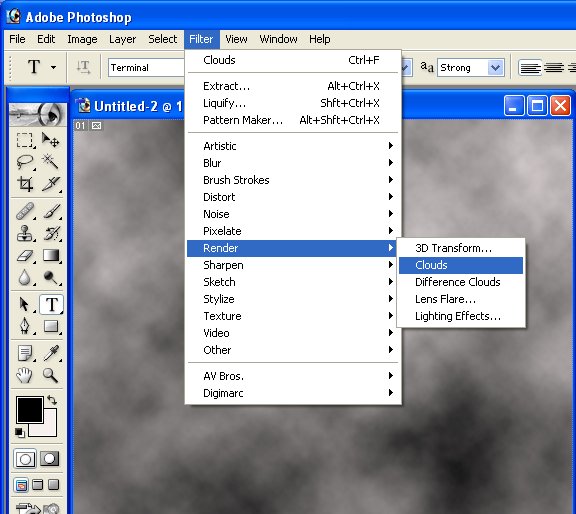Image resolution: width=576 pixels, height=514 pixels.
Task: Click the black foreground color swatch
Action: 29,410
